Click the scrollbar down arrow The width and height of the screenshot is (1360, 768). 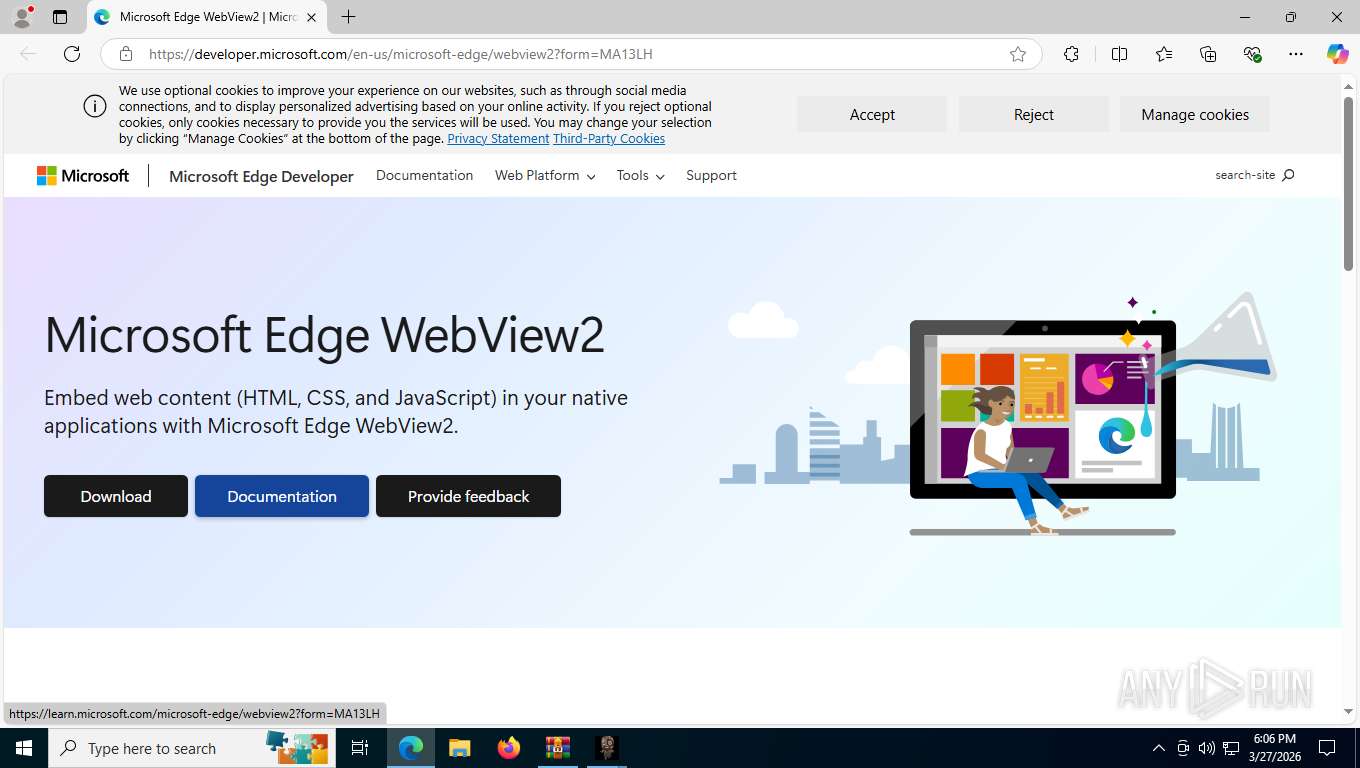(1348, 711)
